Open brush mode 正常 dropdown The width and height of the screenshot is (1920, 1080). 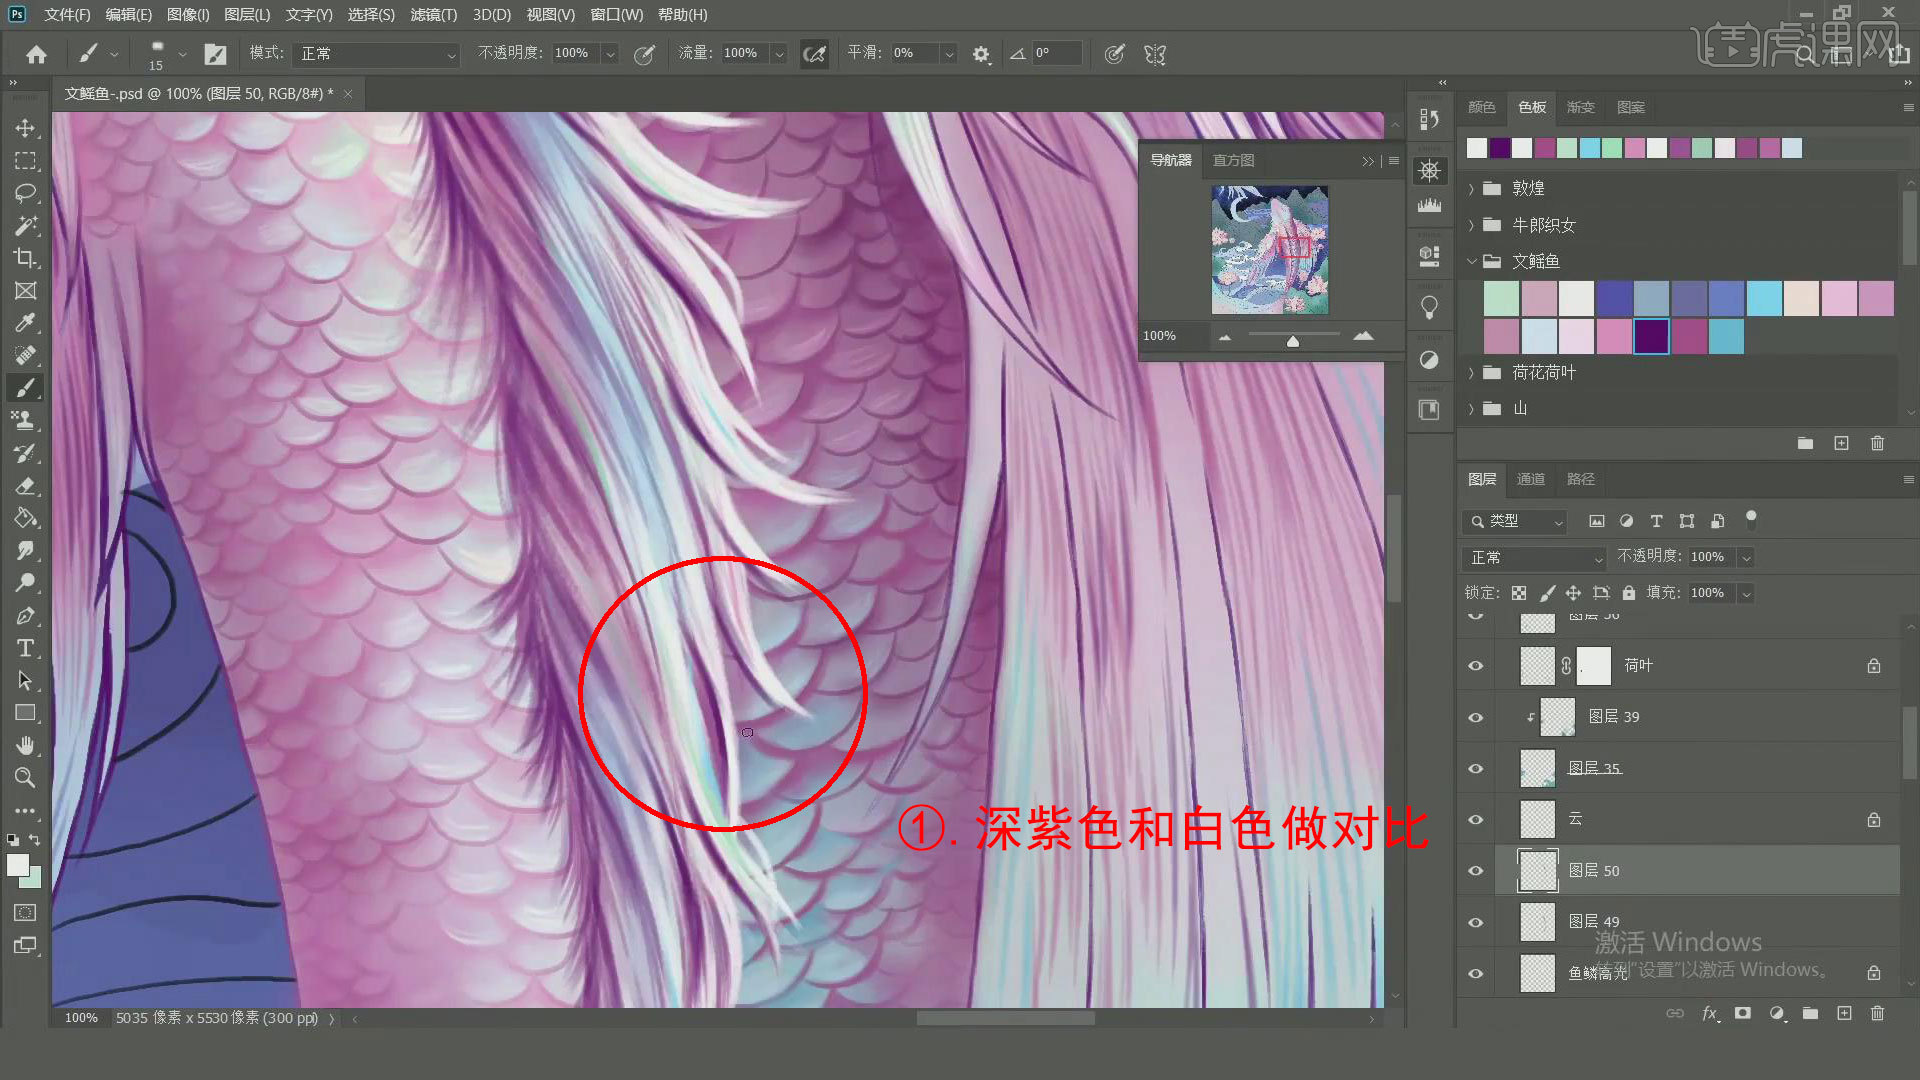[376, 54]
